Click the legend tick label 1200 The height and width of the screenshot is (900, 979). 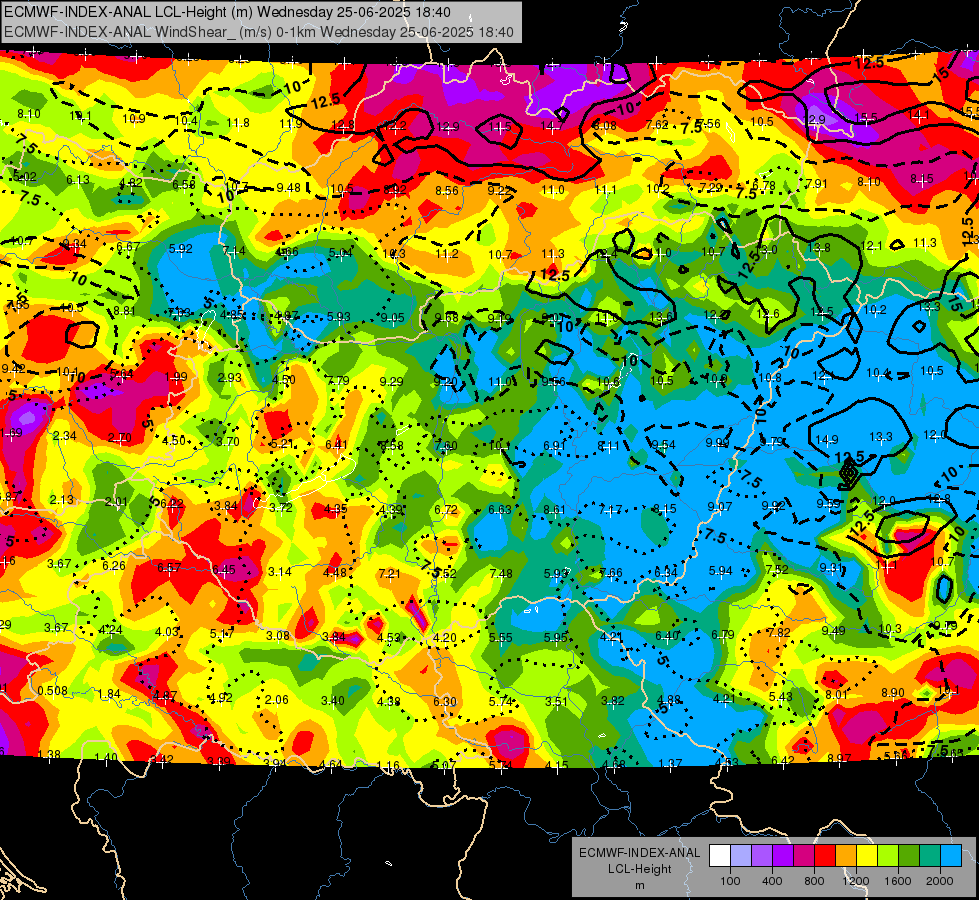(855, 881)
